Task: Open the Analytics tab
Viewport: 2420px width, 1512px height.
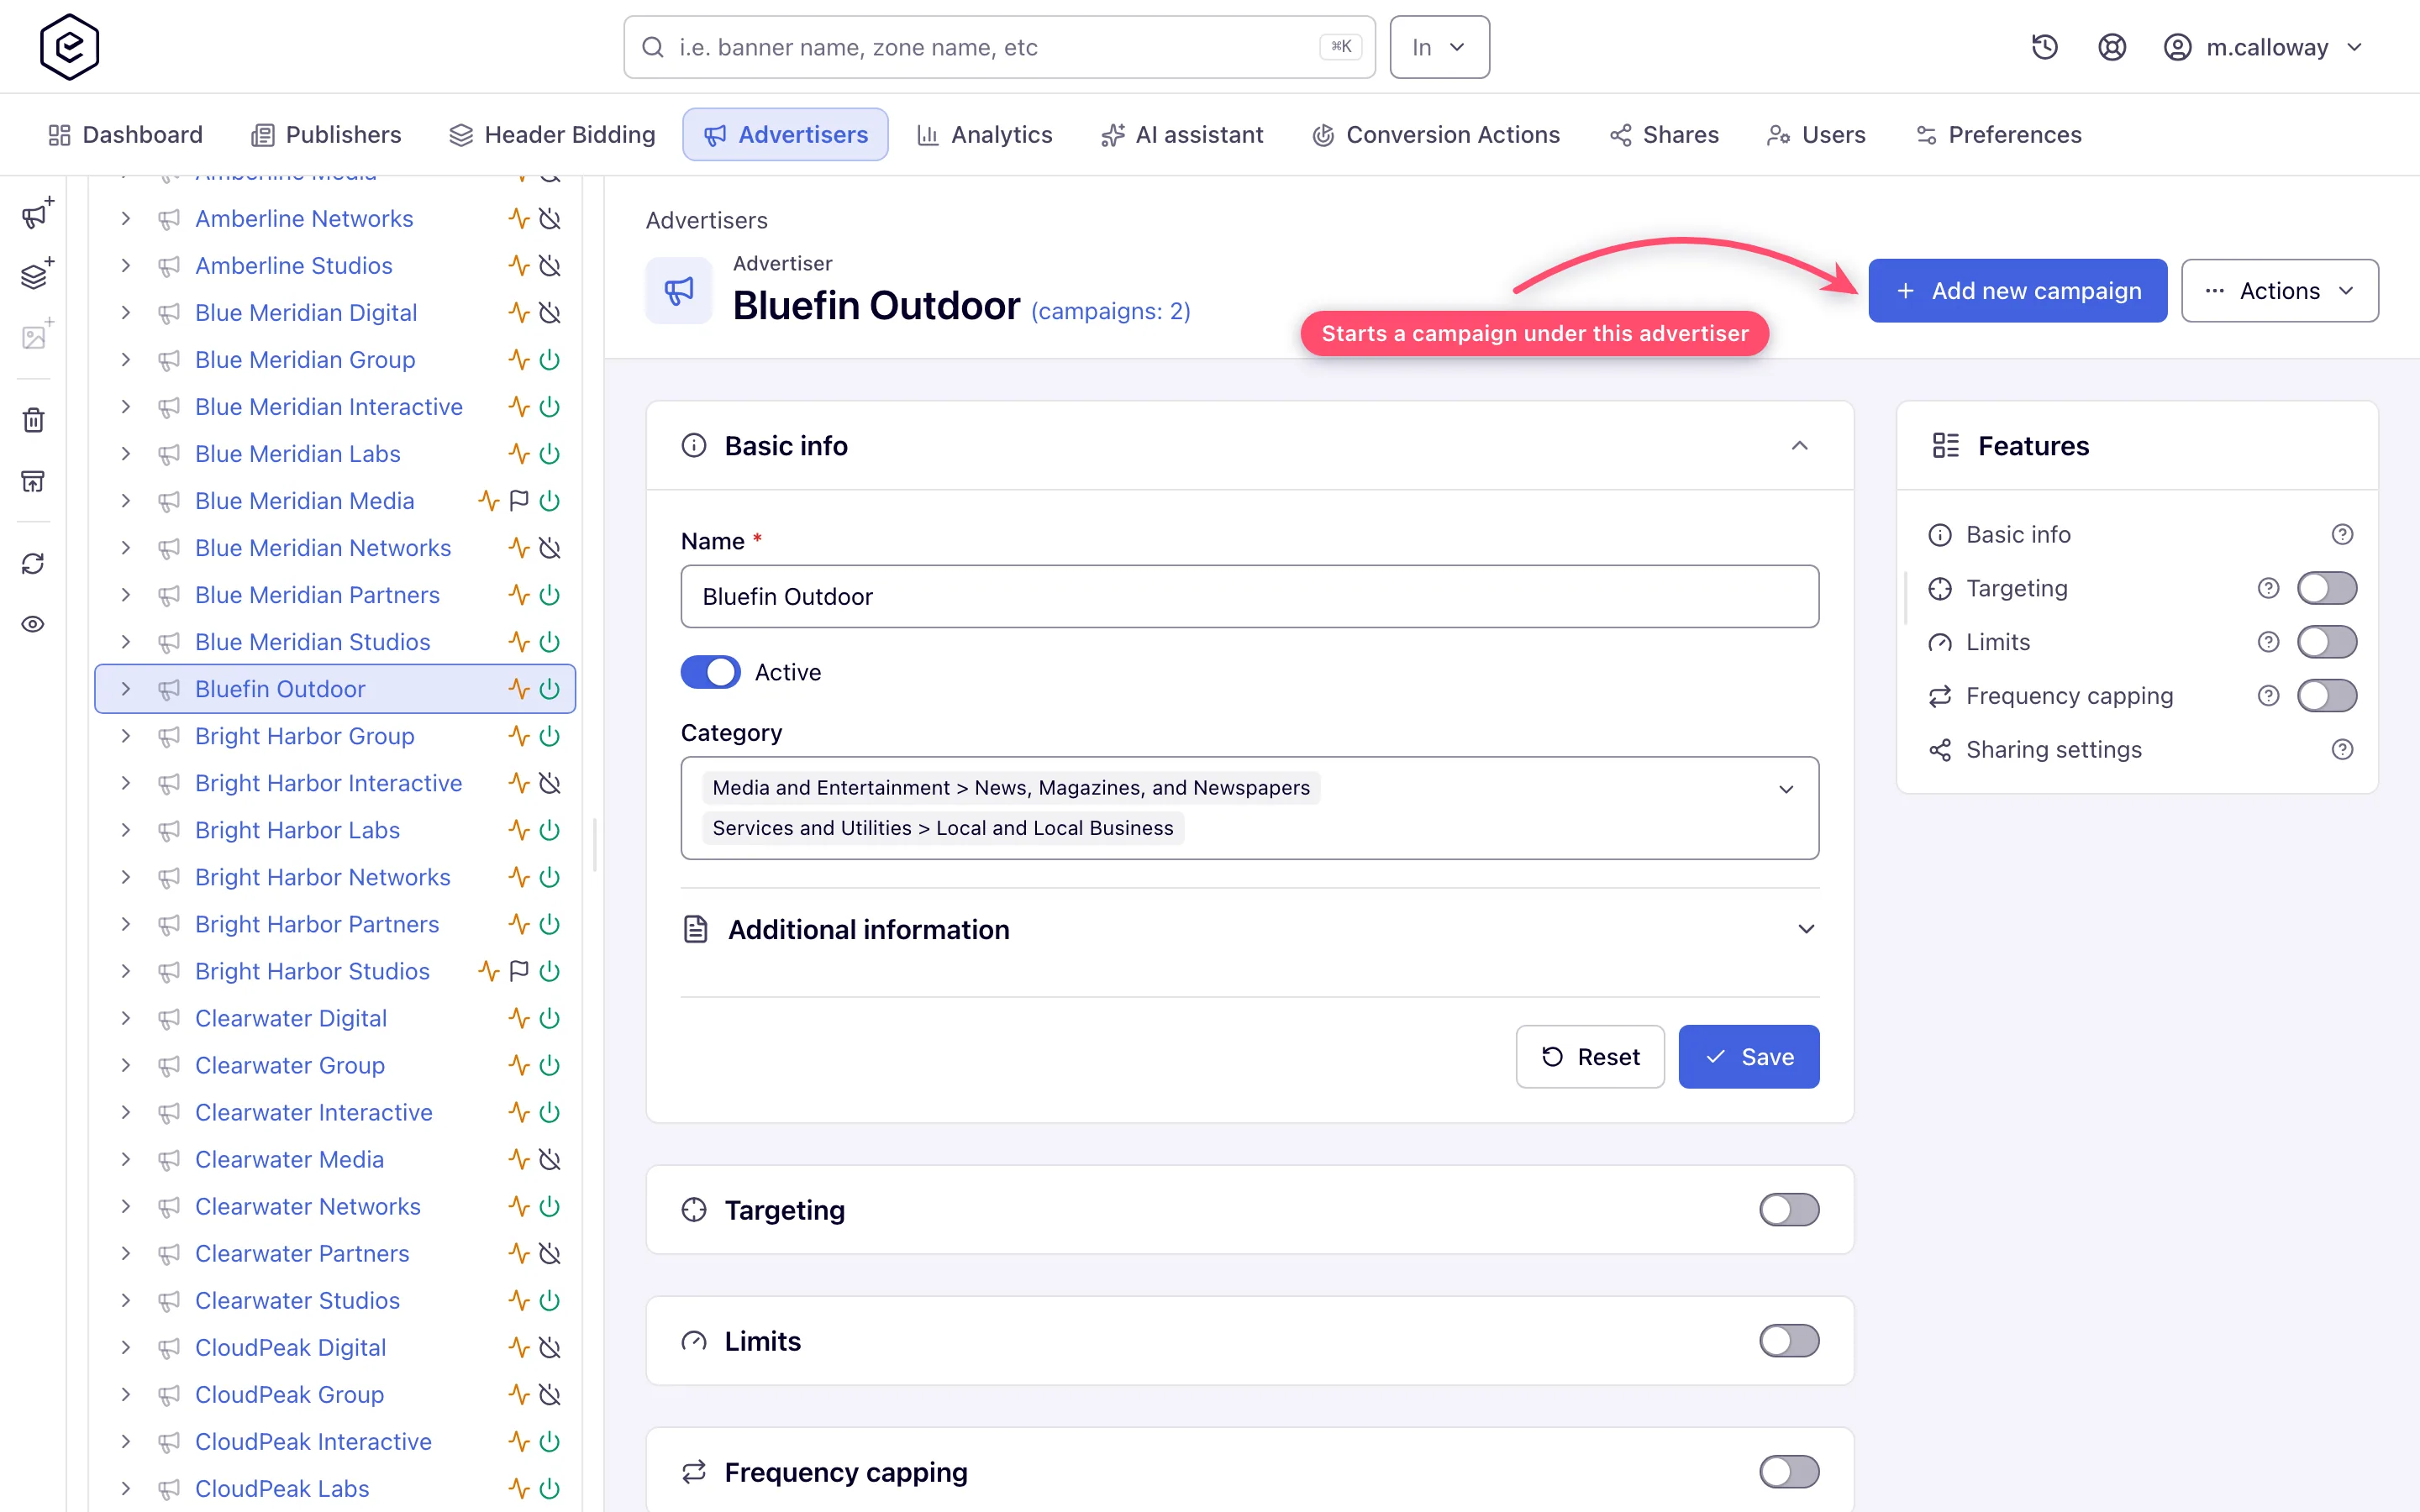Action: click(985, 135)
